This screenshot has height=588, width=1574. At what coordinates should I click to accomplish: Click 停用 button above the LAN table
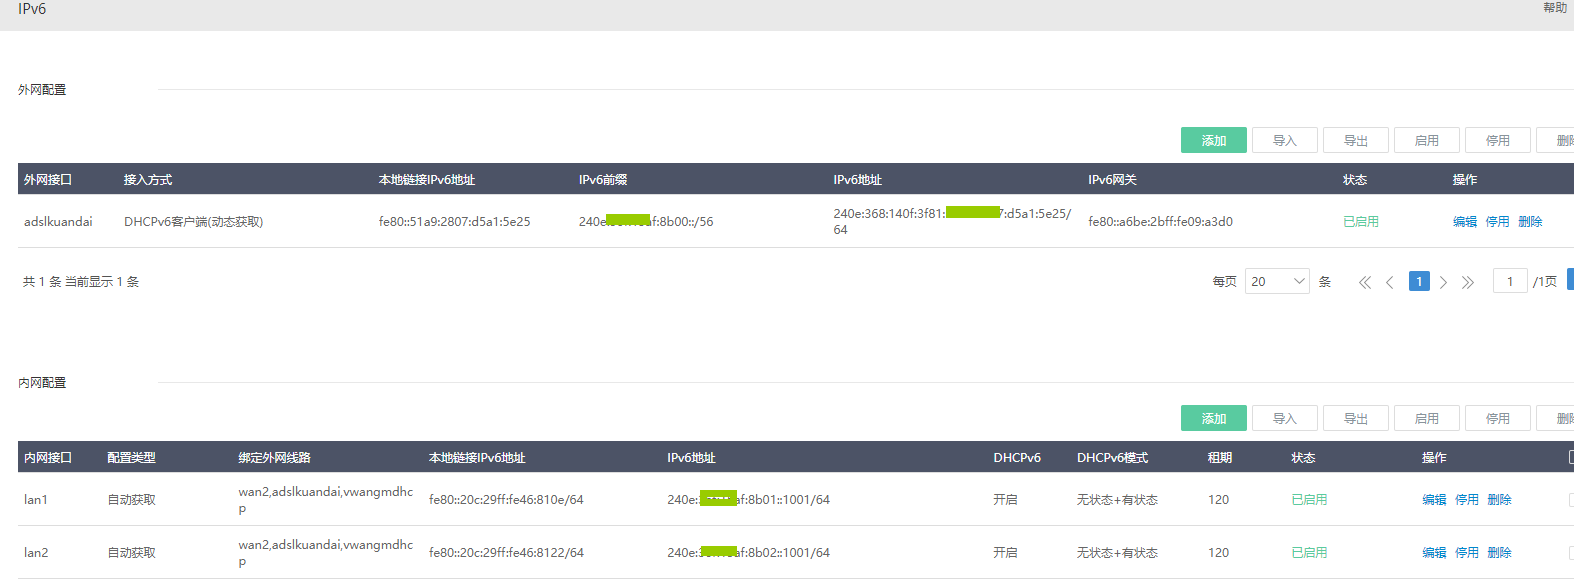(1497, 418)
